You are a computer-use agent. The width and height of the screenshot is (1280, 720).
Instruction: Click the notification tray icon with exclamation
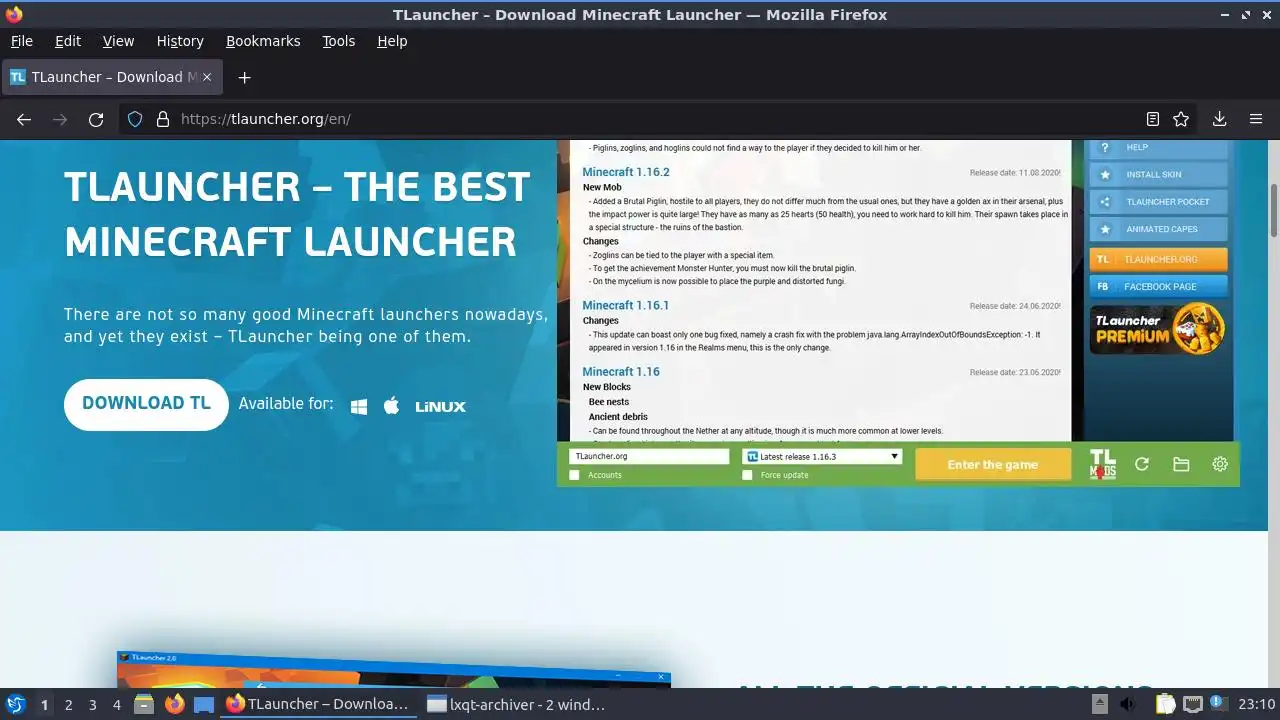click(1218, 704)
